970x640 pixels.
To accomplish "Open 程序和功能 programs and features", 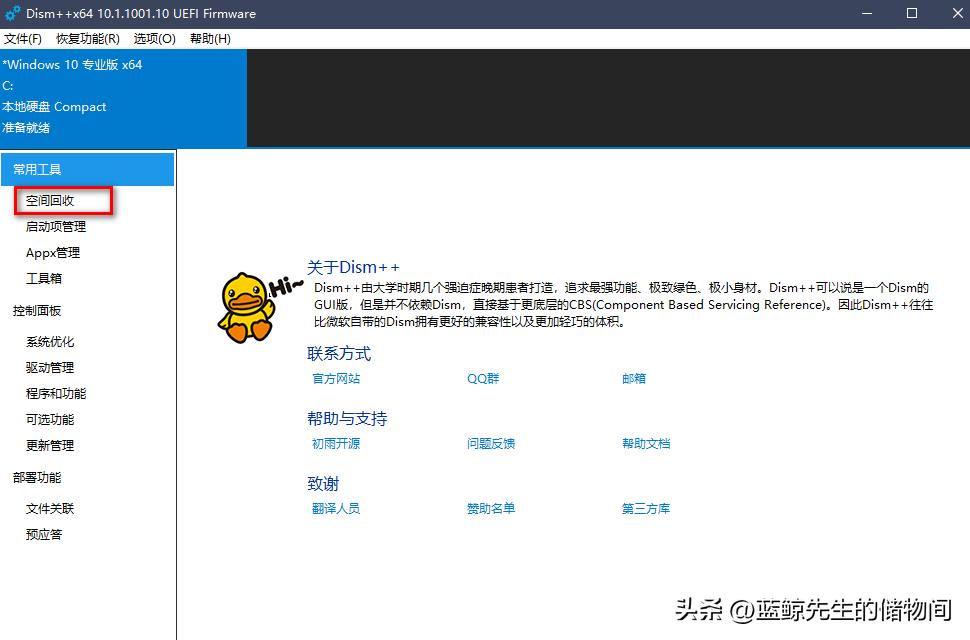I will coord(60,393).
